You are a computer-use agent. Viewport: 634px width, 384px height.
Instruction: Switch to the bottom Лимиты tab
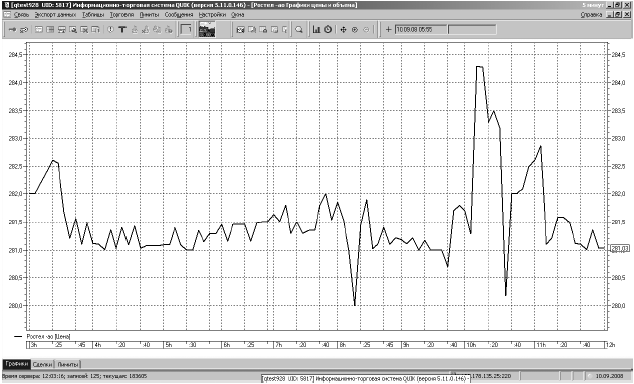point(68,364)
